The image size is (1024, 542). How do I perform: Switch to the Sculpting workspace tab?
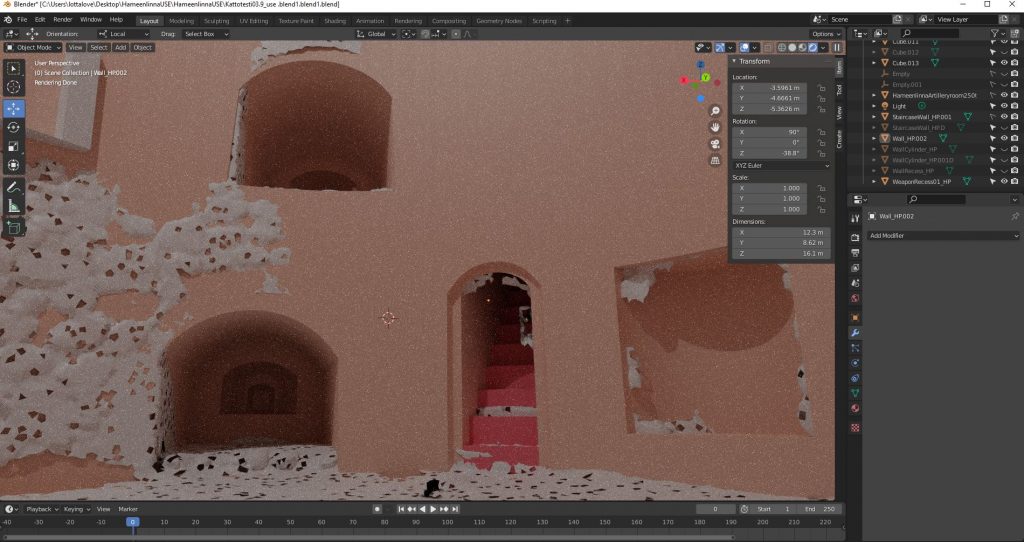coord(216,20)
